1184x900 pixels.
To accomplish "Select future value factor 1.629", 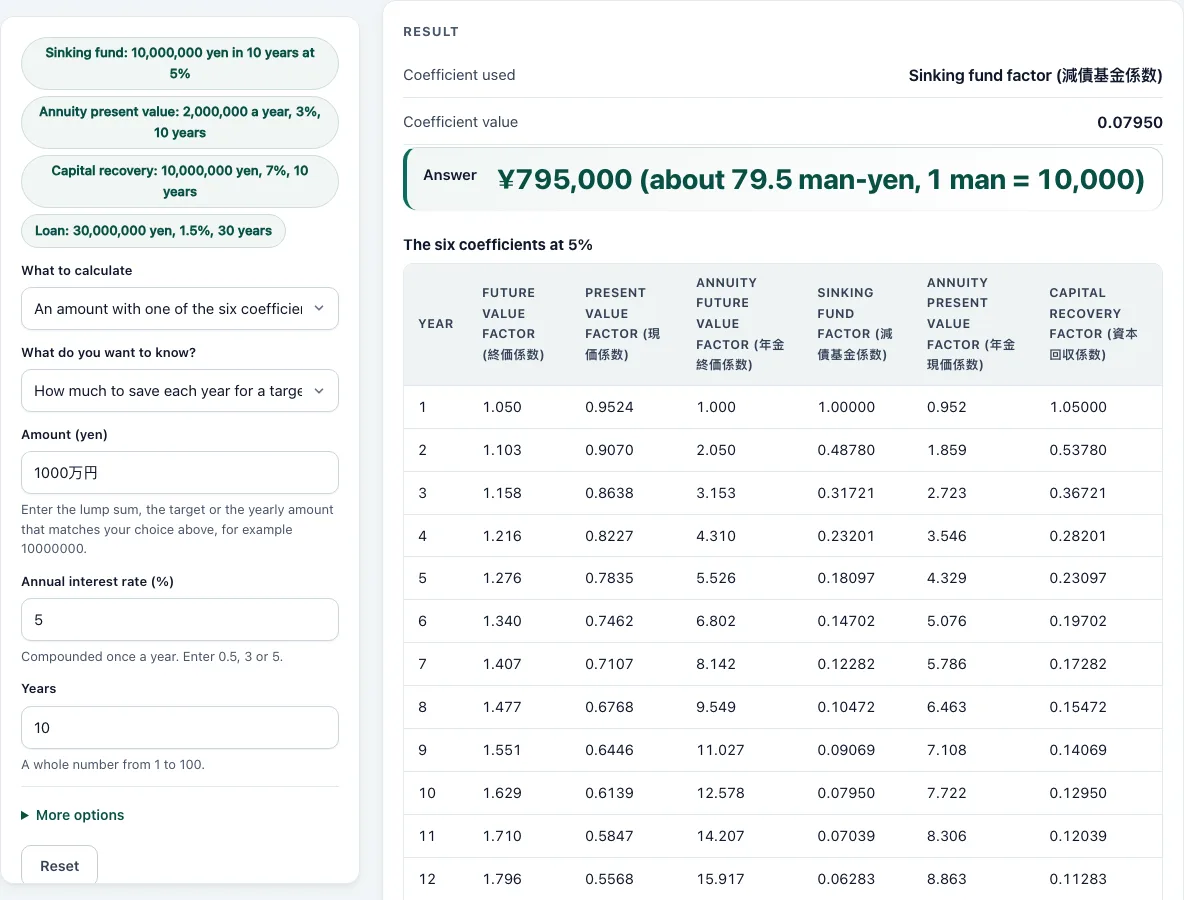I will (502, 793).
